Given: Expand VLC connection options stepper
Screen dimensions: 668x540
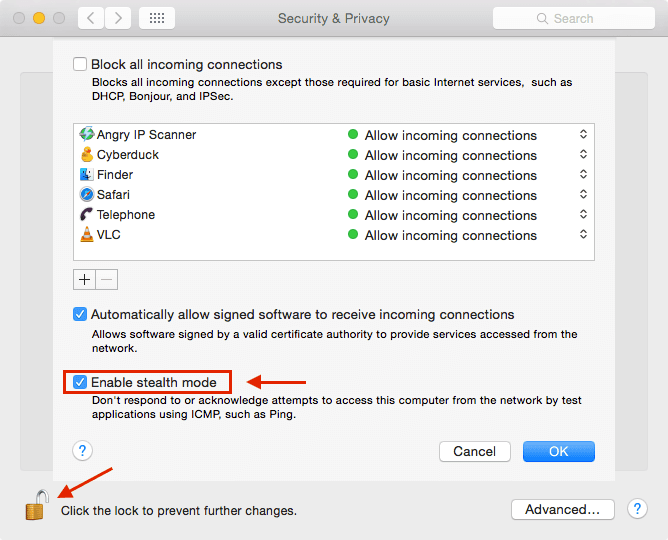Looking at the screenshot, I should tap(583, 235).
